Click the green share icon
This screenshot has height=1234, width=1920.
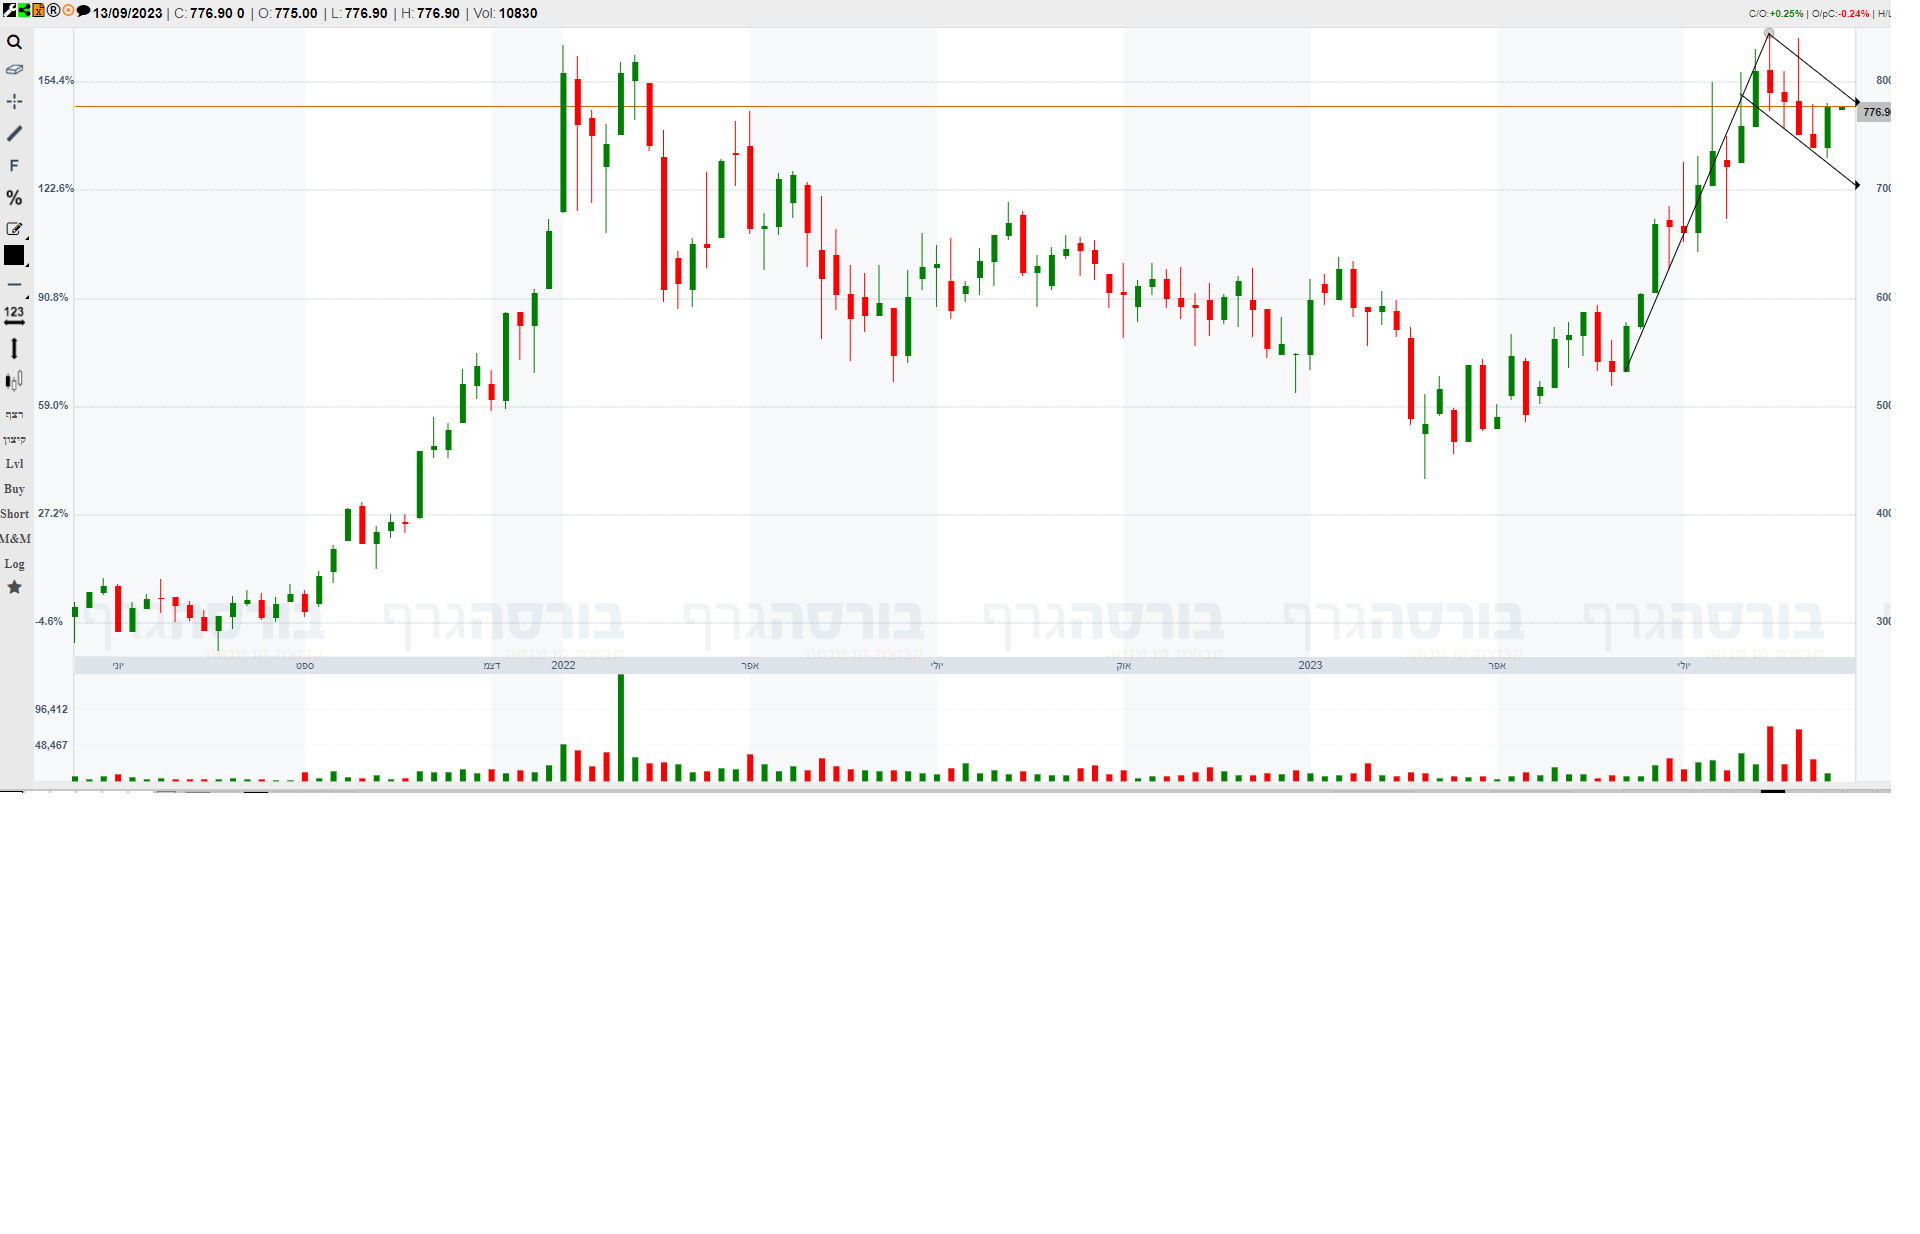click(24, 11)
